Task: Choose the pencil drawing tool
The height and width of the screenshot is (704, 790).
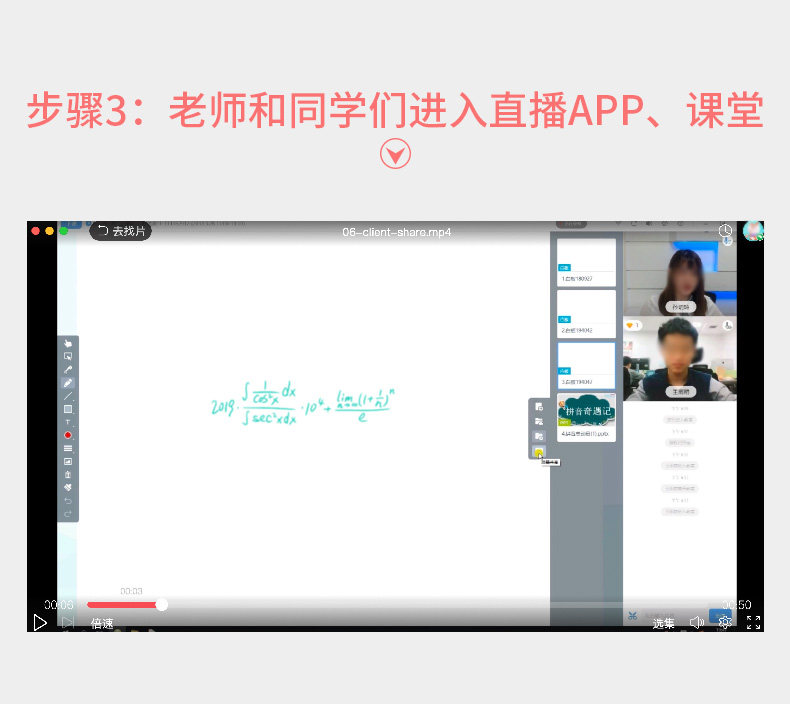Action: pyautogui.click(x=68, y=383)
